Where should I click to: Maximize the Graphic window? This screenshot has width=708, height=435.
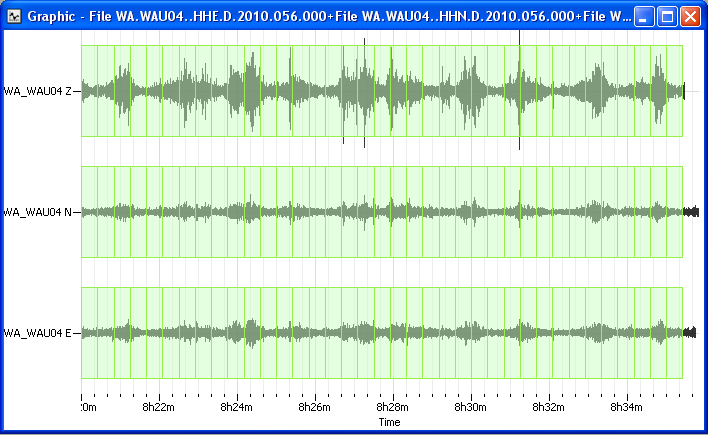point(668,16)
